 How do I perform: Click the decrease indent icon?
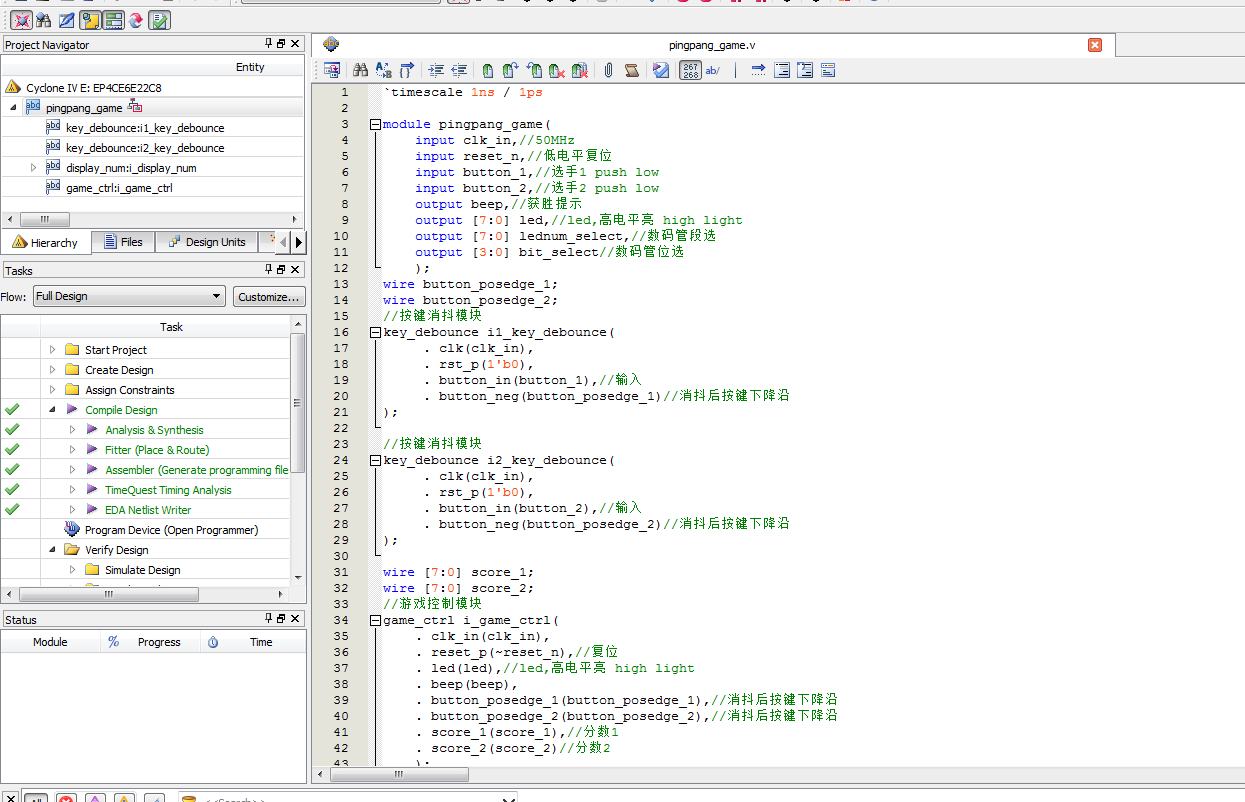(x=459, y=70)
